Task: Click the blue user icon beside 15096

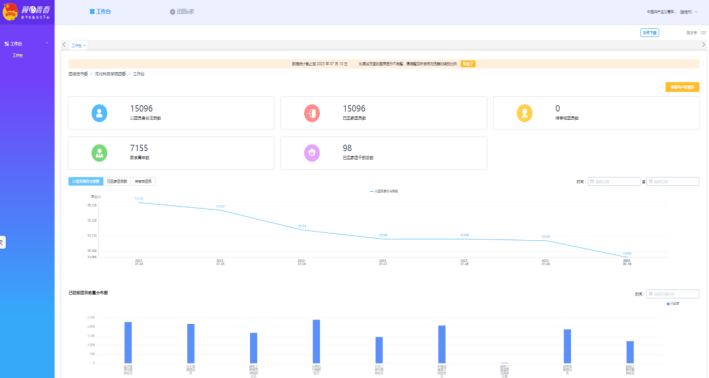Action: 99,113
